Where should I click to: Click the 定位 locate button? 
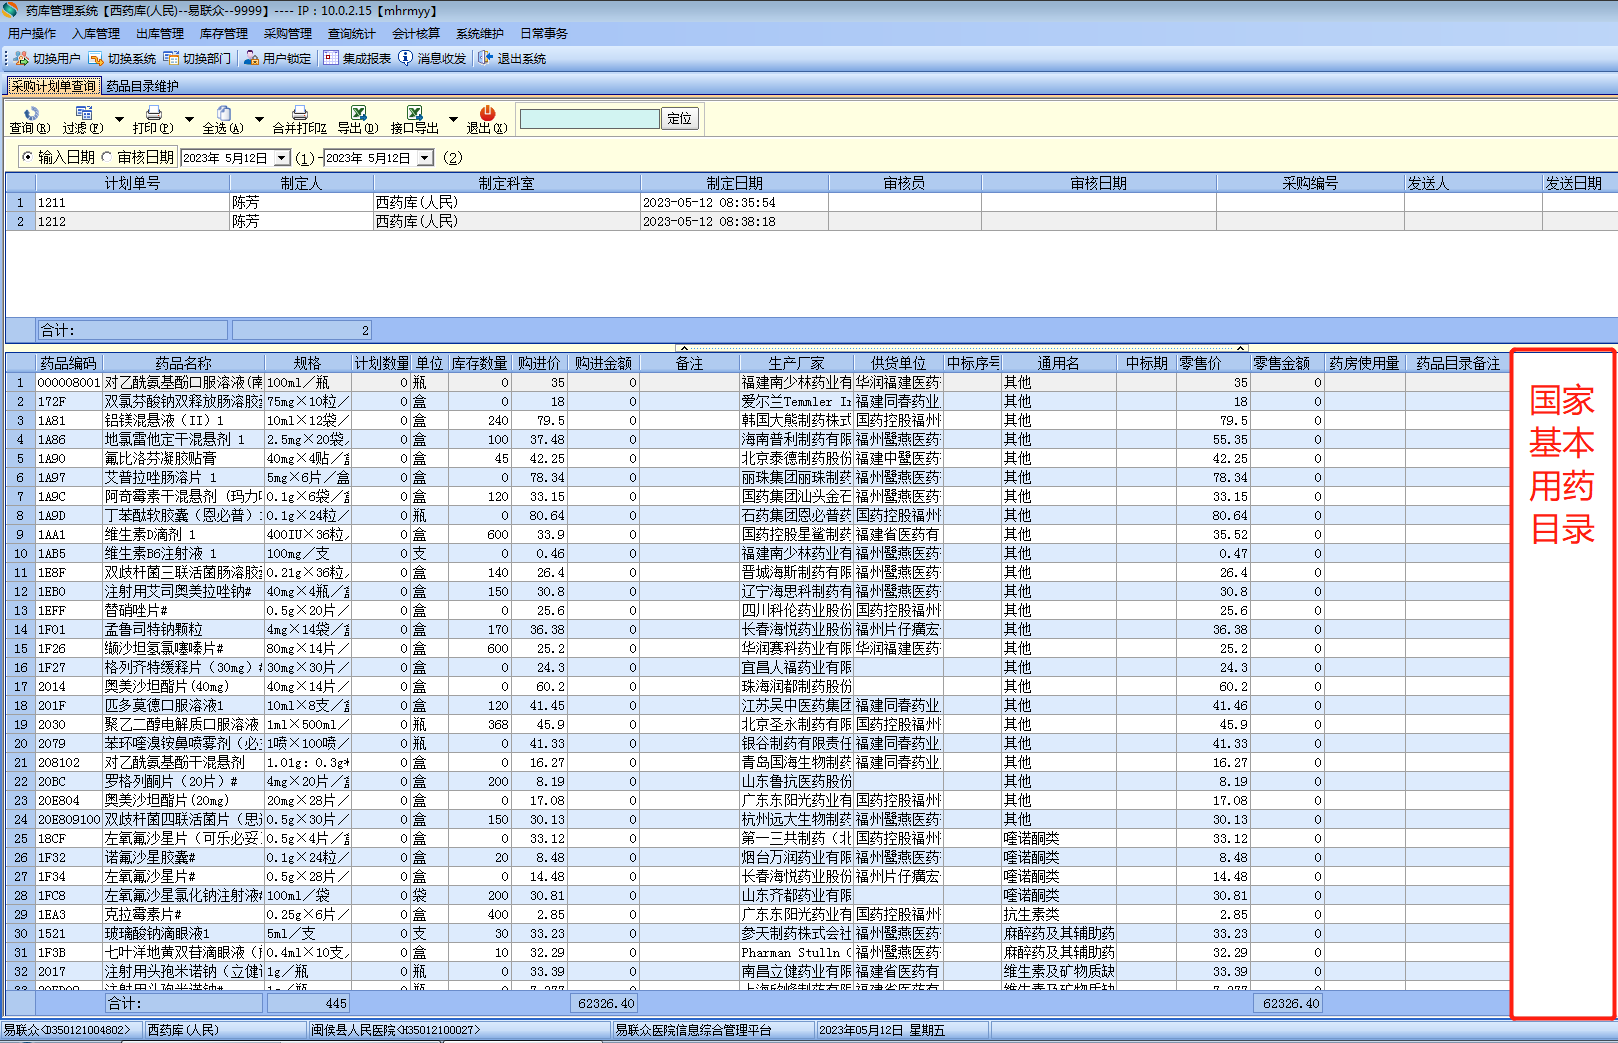tap(679, 119)
